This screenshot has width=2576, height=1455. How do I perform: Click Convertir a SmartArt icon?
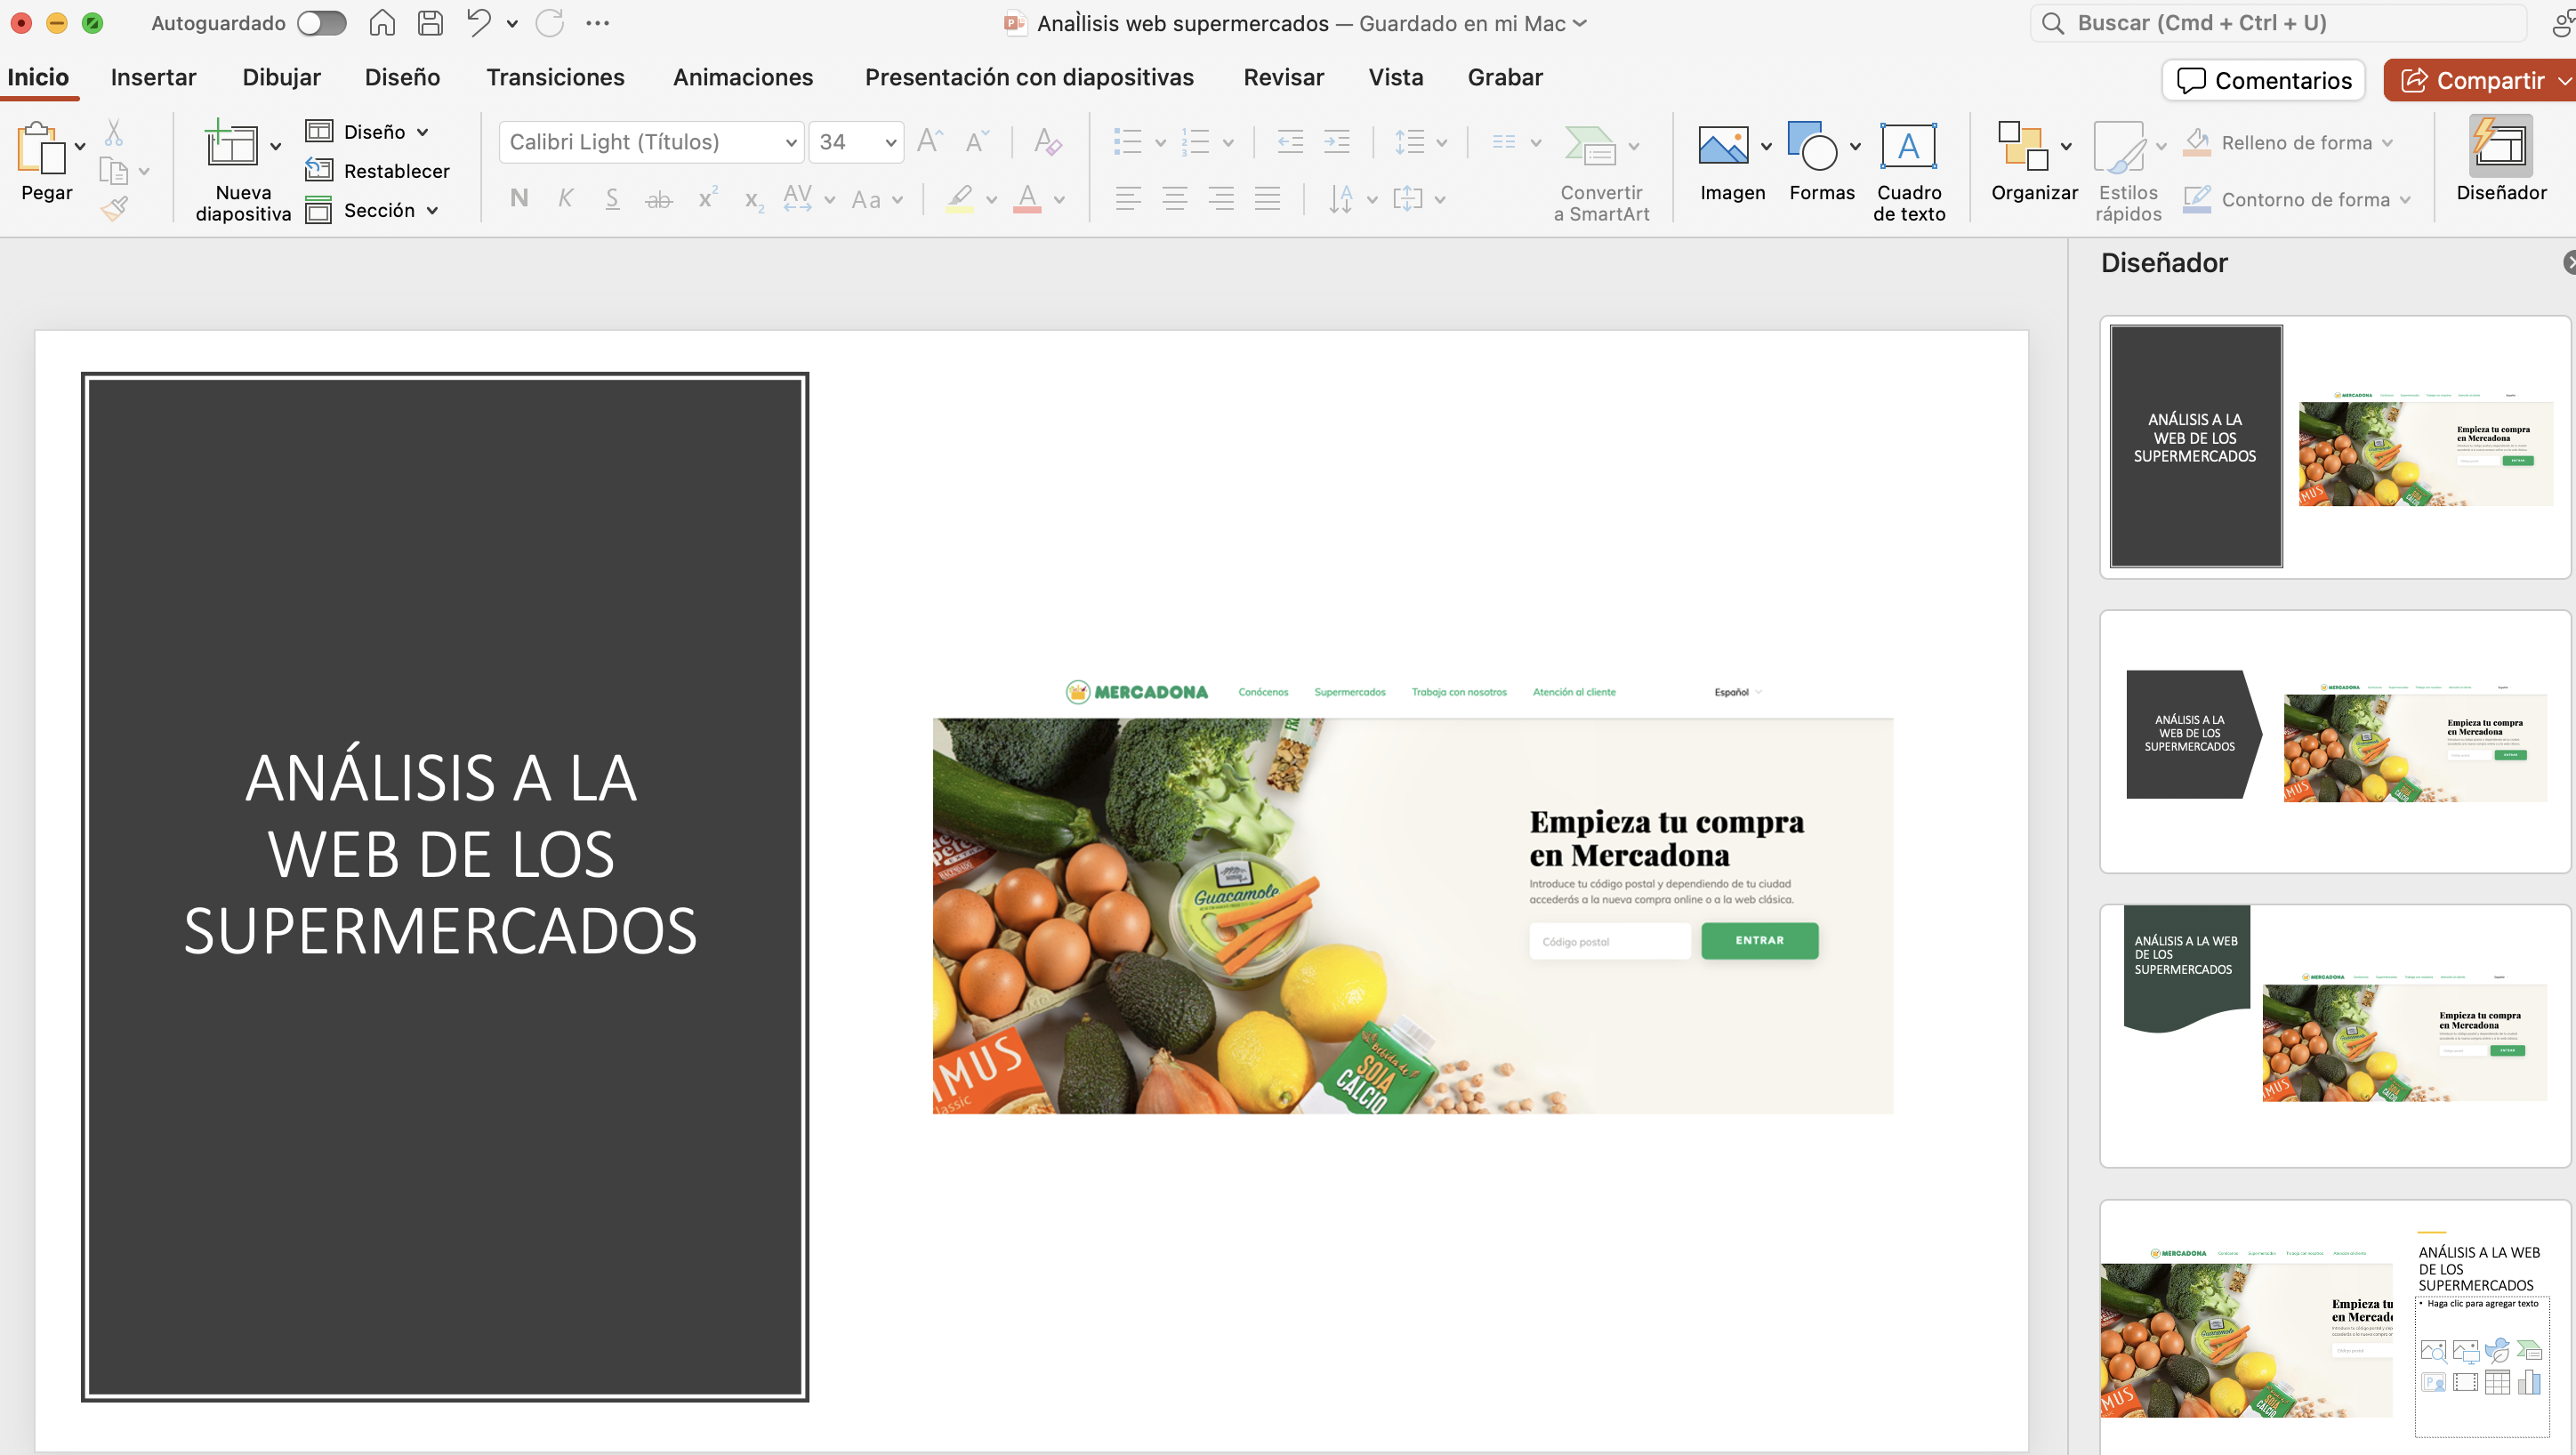[1590, 147]
